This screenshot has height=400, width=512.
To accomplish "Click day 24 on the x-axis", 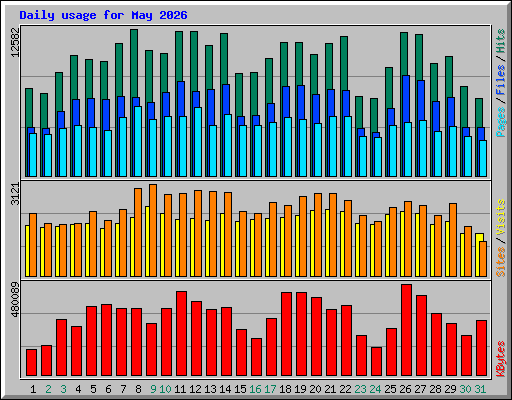I will (375, 389).
